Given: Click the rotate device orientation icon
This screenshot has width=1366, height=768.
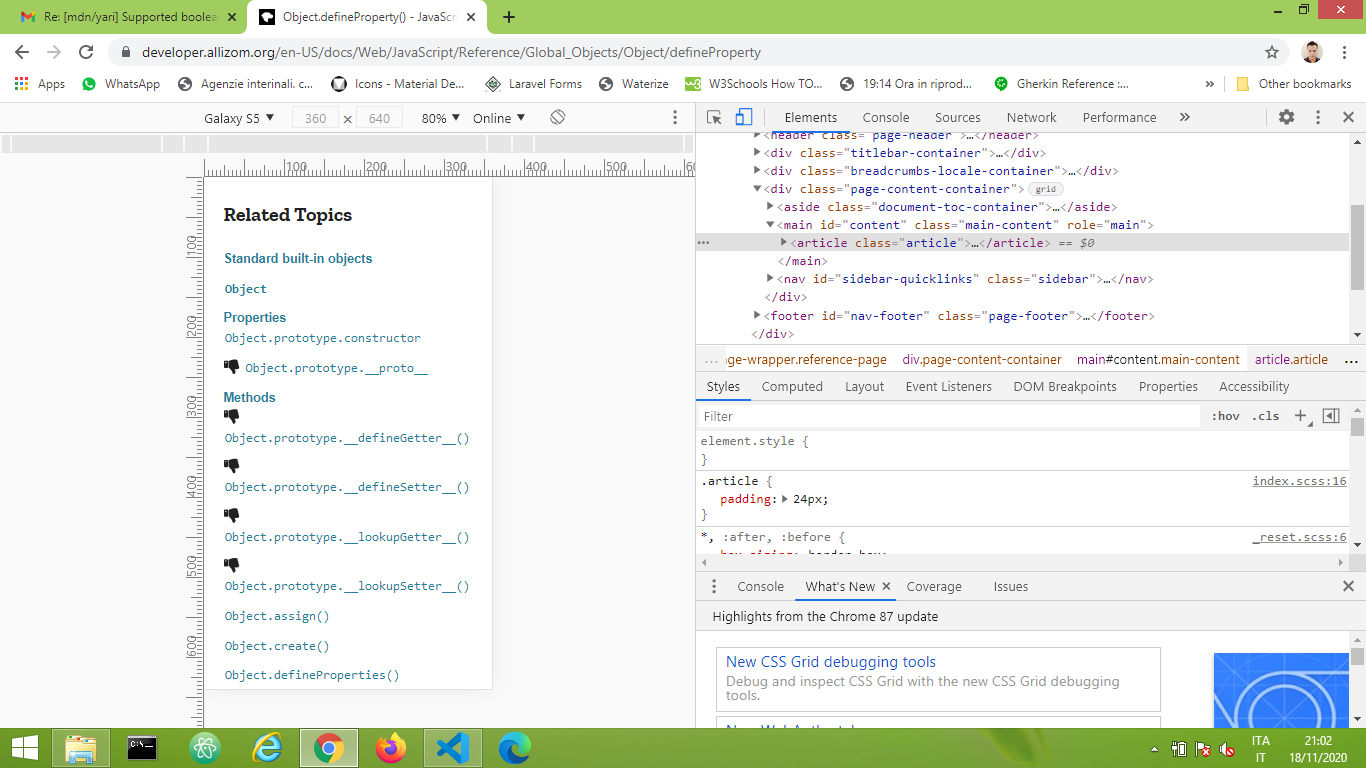Looking at the screenshot, I should click(557, 117).
